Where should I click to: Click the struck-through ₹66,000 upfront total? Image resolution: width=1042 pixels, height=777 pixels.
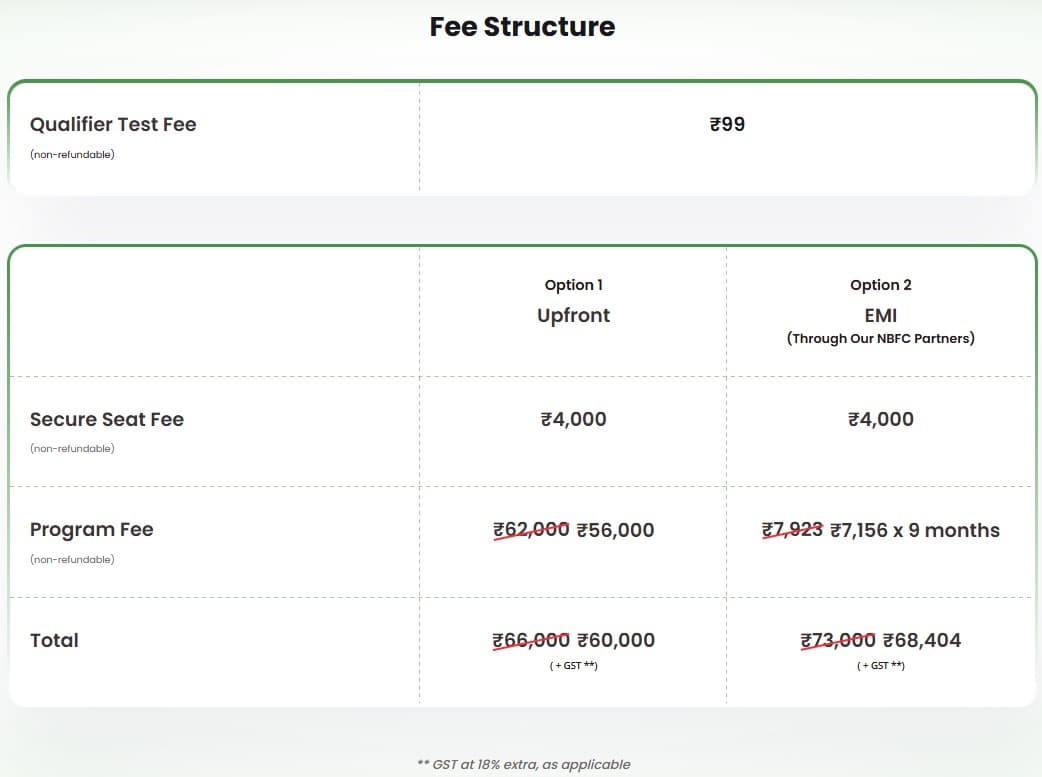coord(531,641)
